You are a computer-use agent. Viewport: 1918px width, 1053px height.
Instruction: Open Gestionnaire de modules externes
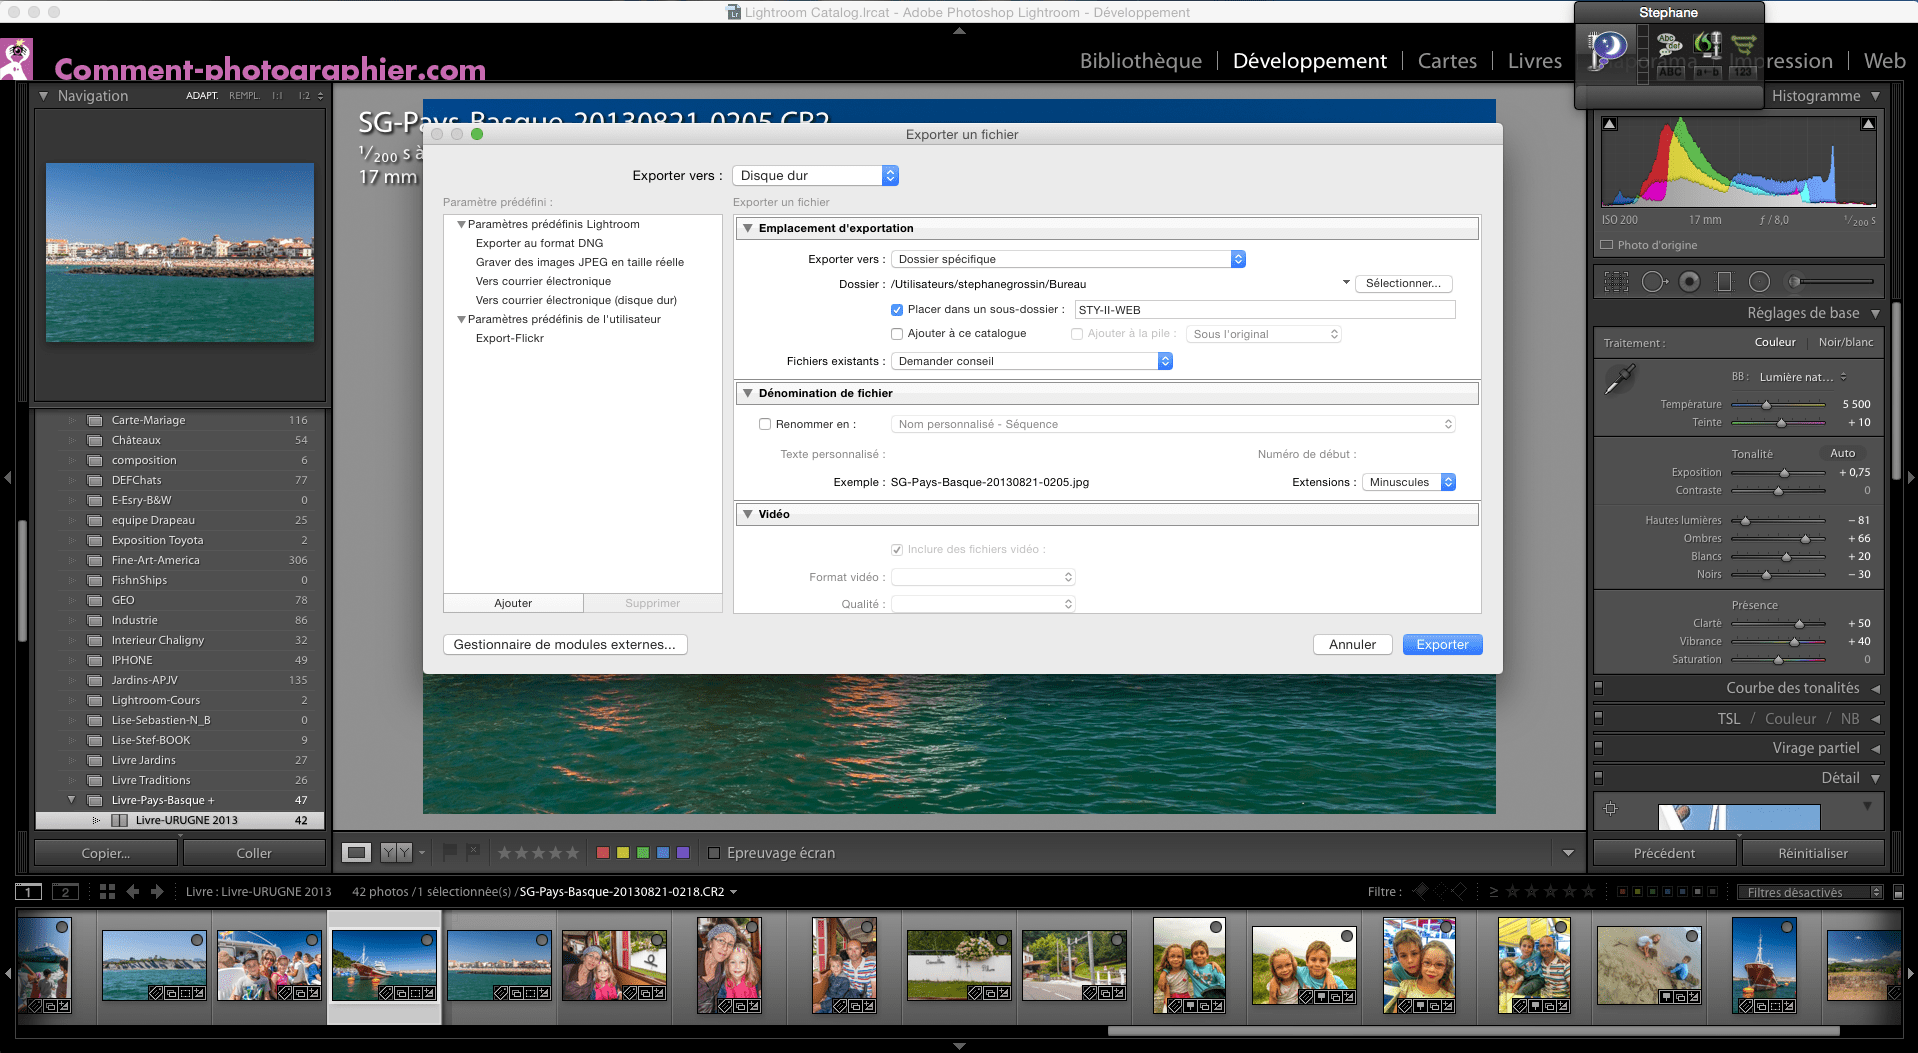click(565, 645)
